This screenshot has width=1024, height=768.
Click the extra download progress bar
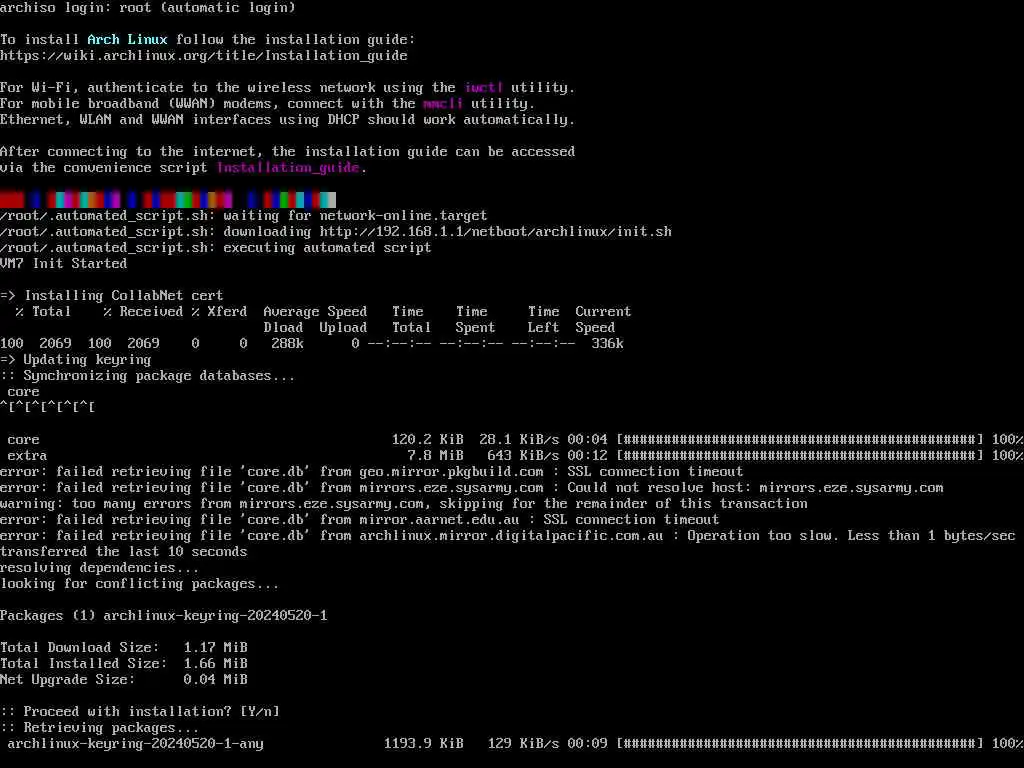800,455
